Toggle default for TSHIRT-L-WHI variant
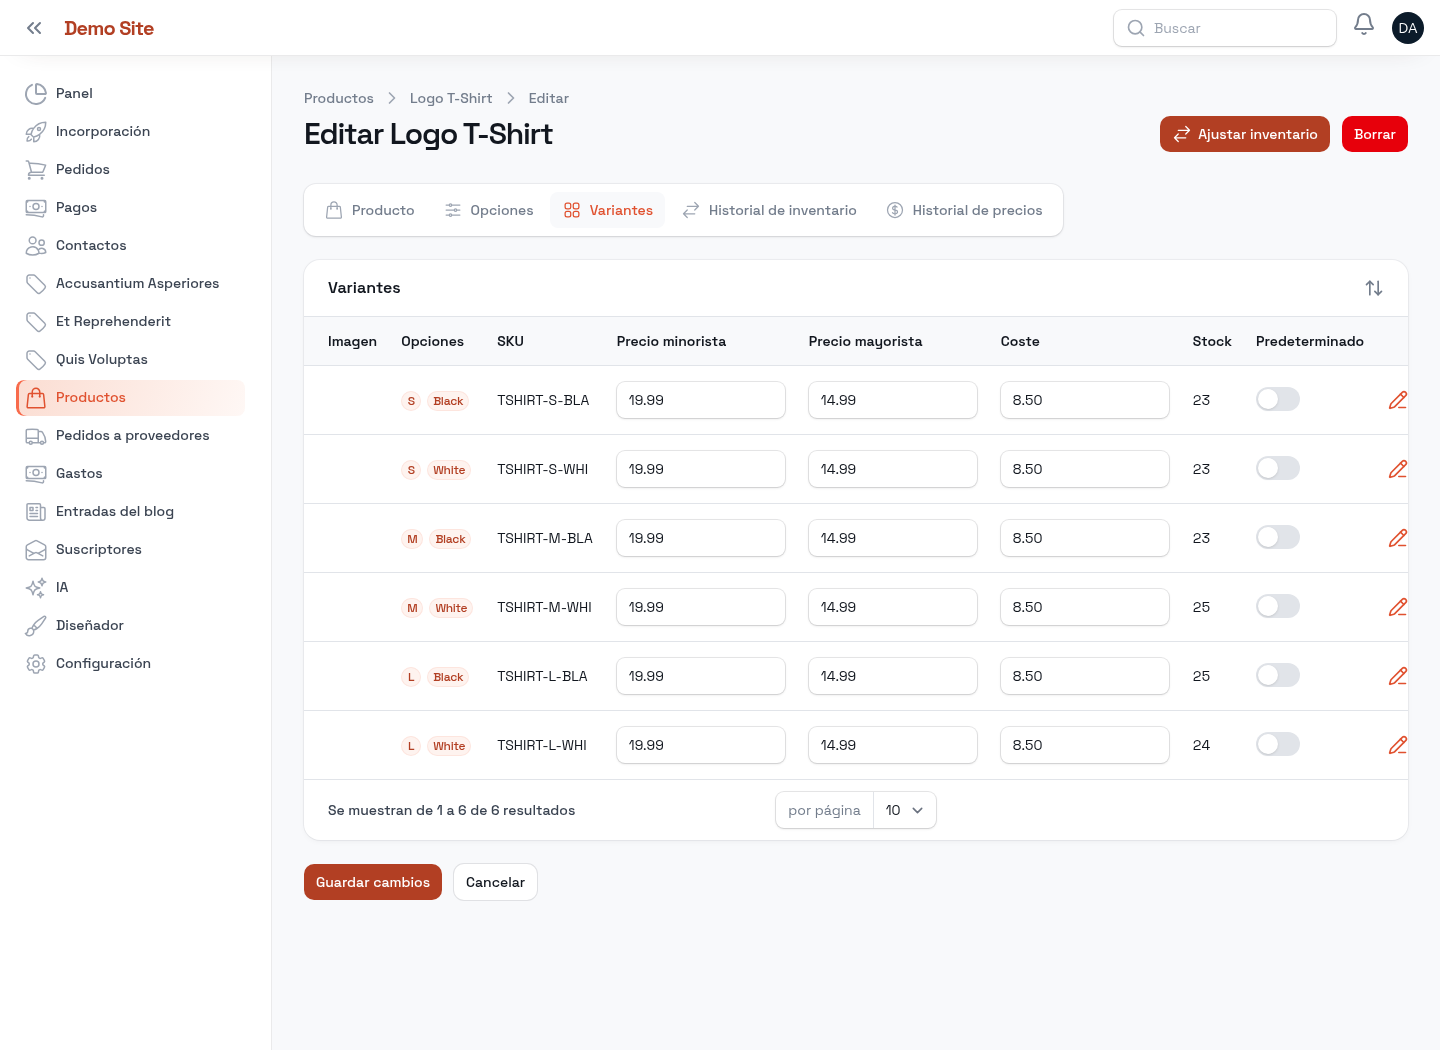The height and width of the screenshot is (1050, 1440). [1278, 744]
